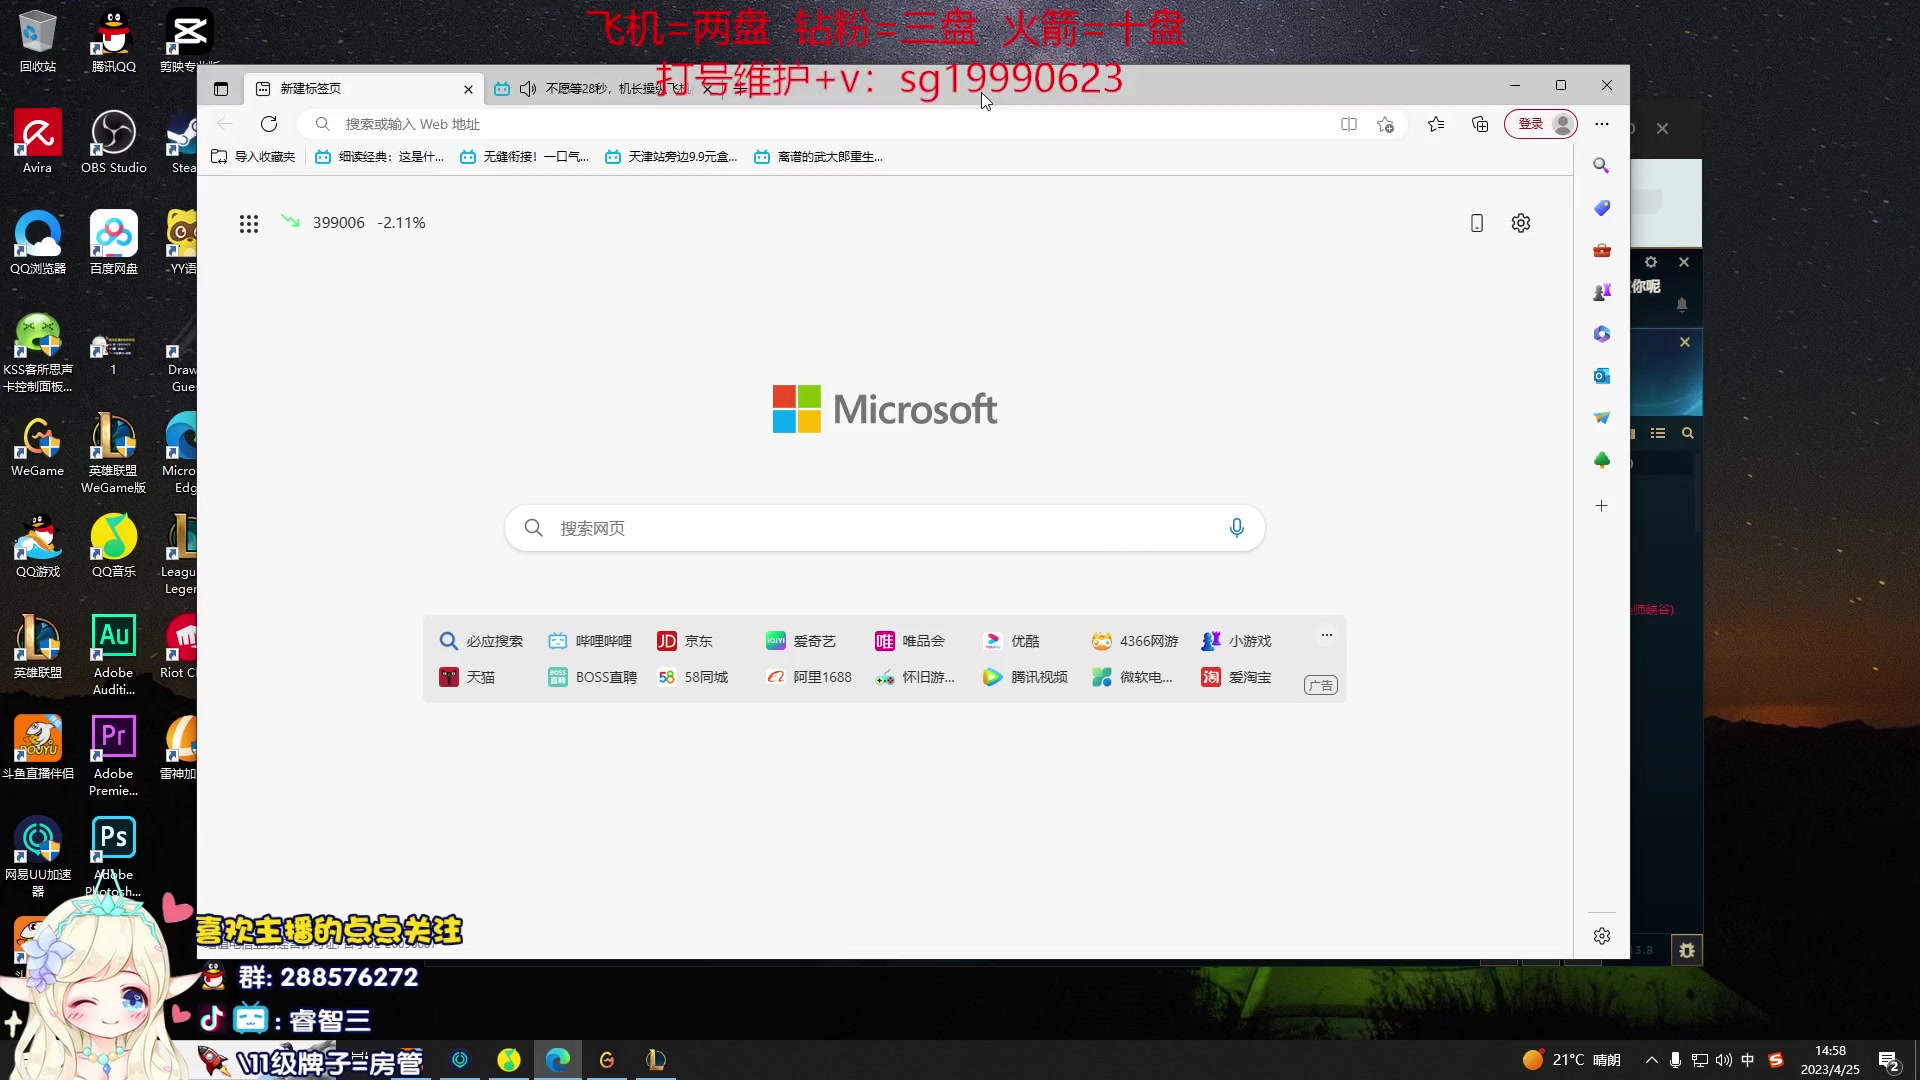Open new tab page settings gear
The height and width of the screenshot is (1080, 1920).
(x=1520, y=223)
